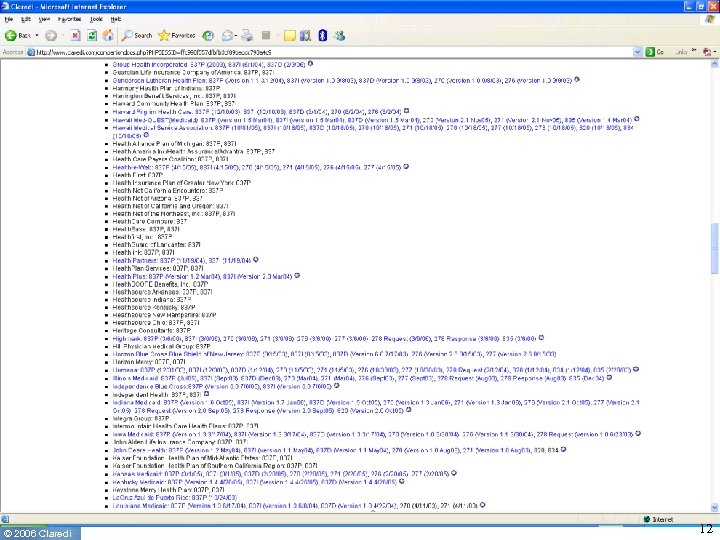Open the Iowa Medicaid link
The width and height of the screenshot is (720, 540).
[x=373, y=434]
